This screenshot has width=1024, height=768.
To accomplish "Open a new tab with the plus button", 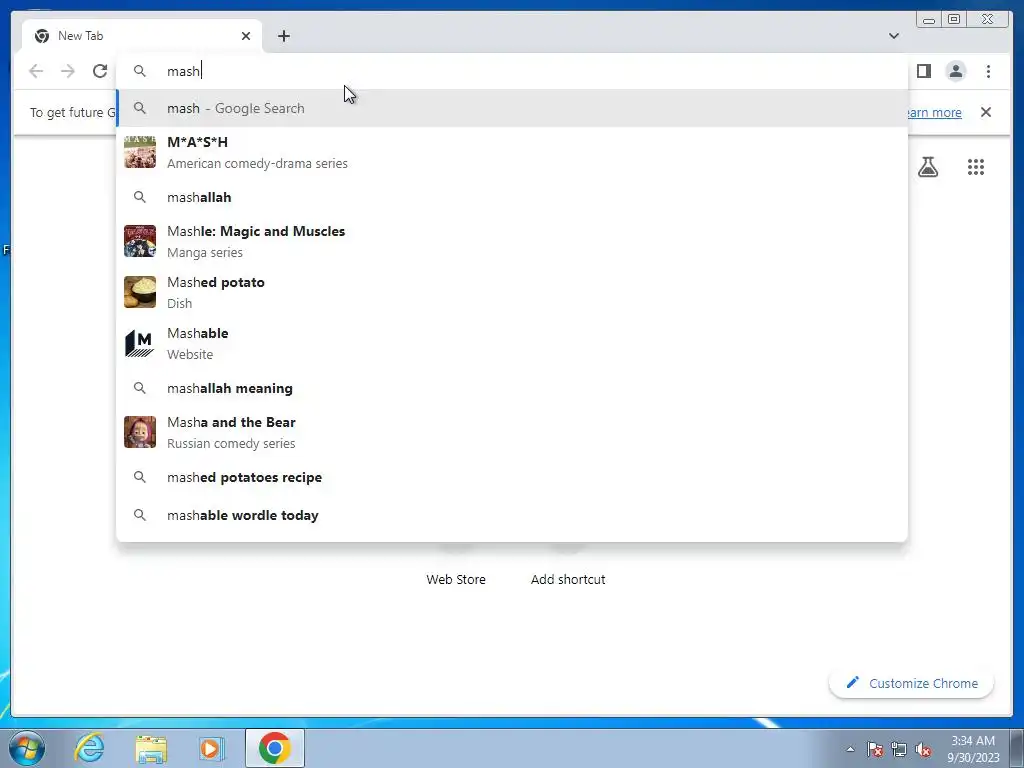I will click(x=283, y=36).
